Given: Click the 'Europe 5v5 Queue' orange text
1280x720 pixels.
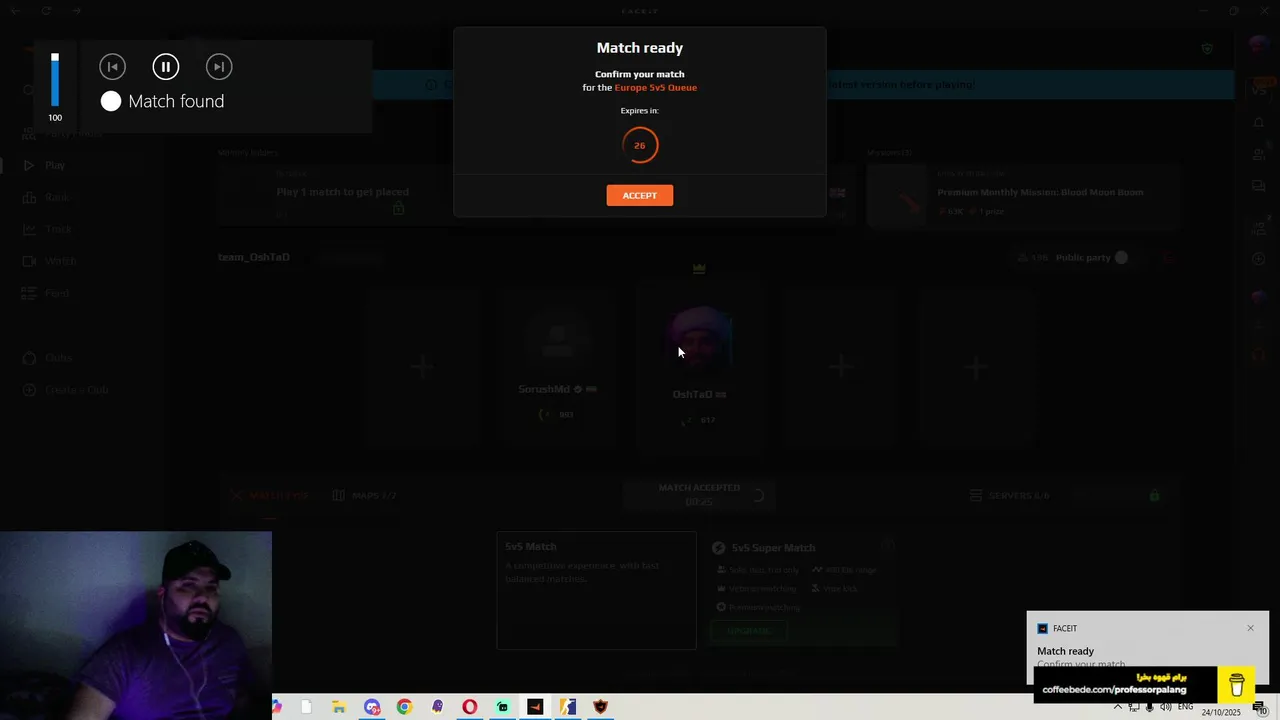Looking at the screenshot, I should pos(656,87).
